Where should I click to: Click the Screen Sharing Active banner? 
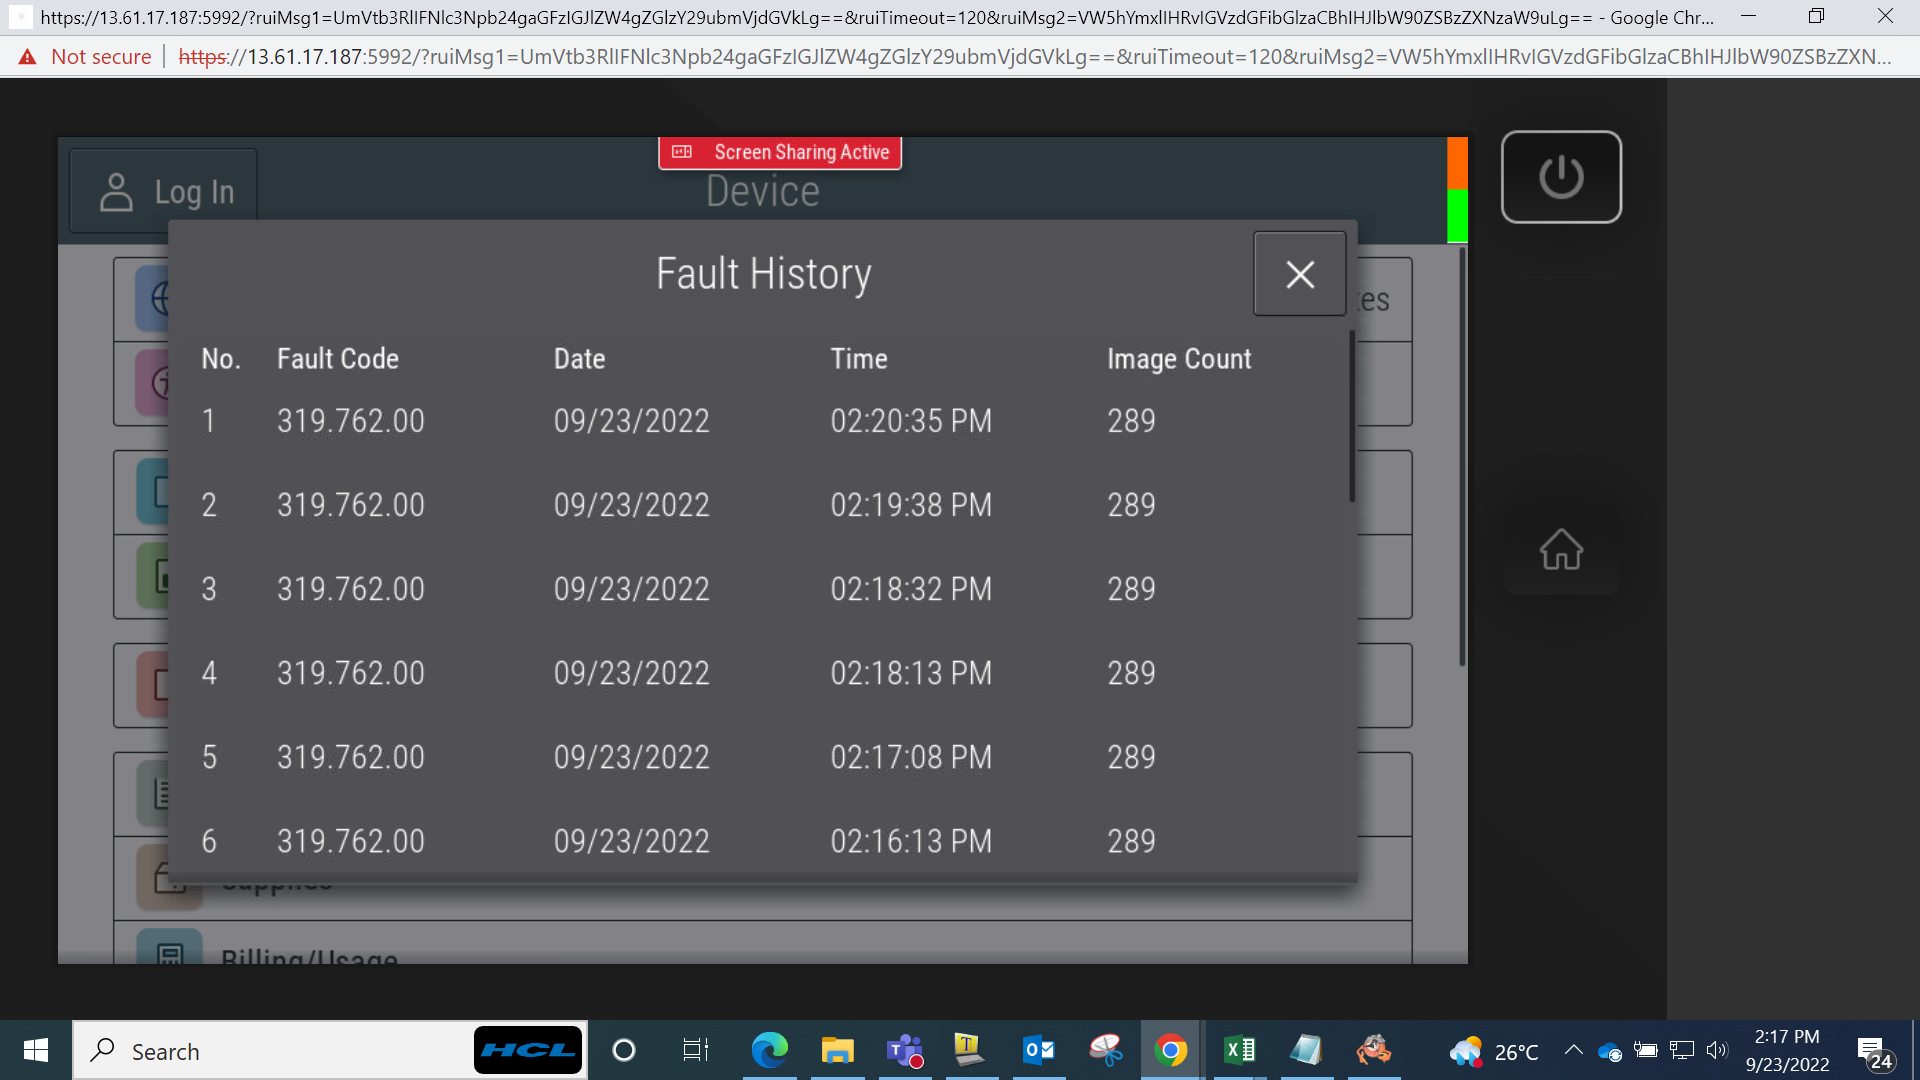780,152
